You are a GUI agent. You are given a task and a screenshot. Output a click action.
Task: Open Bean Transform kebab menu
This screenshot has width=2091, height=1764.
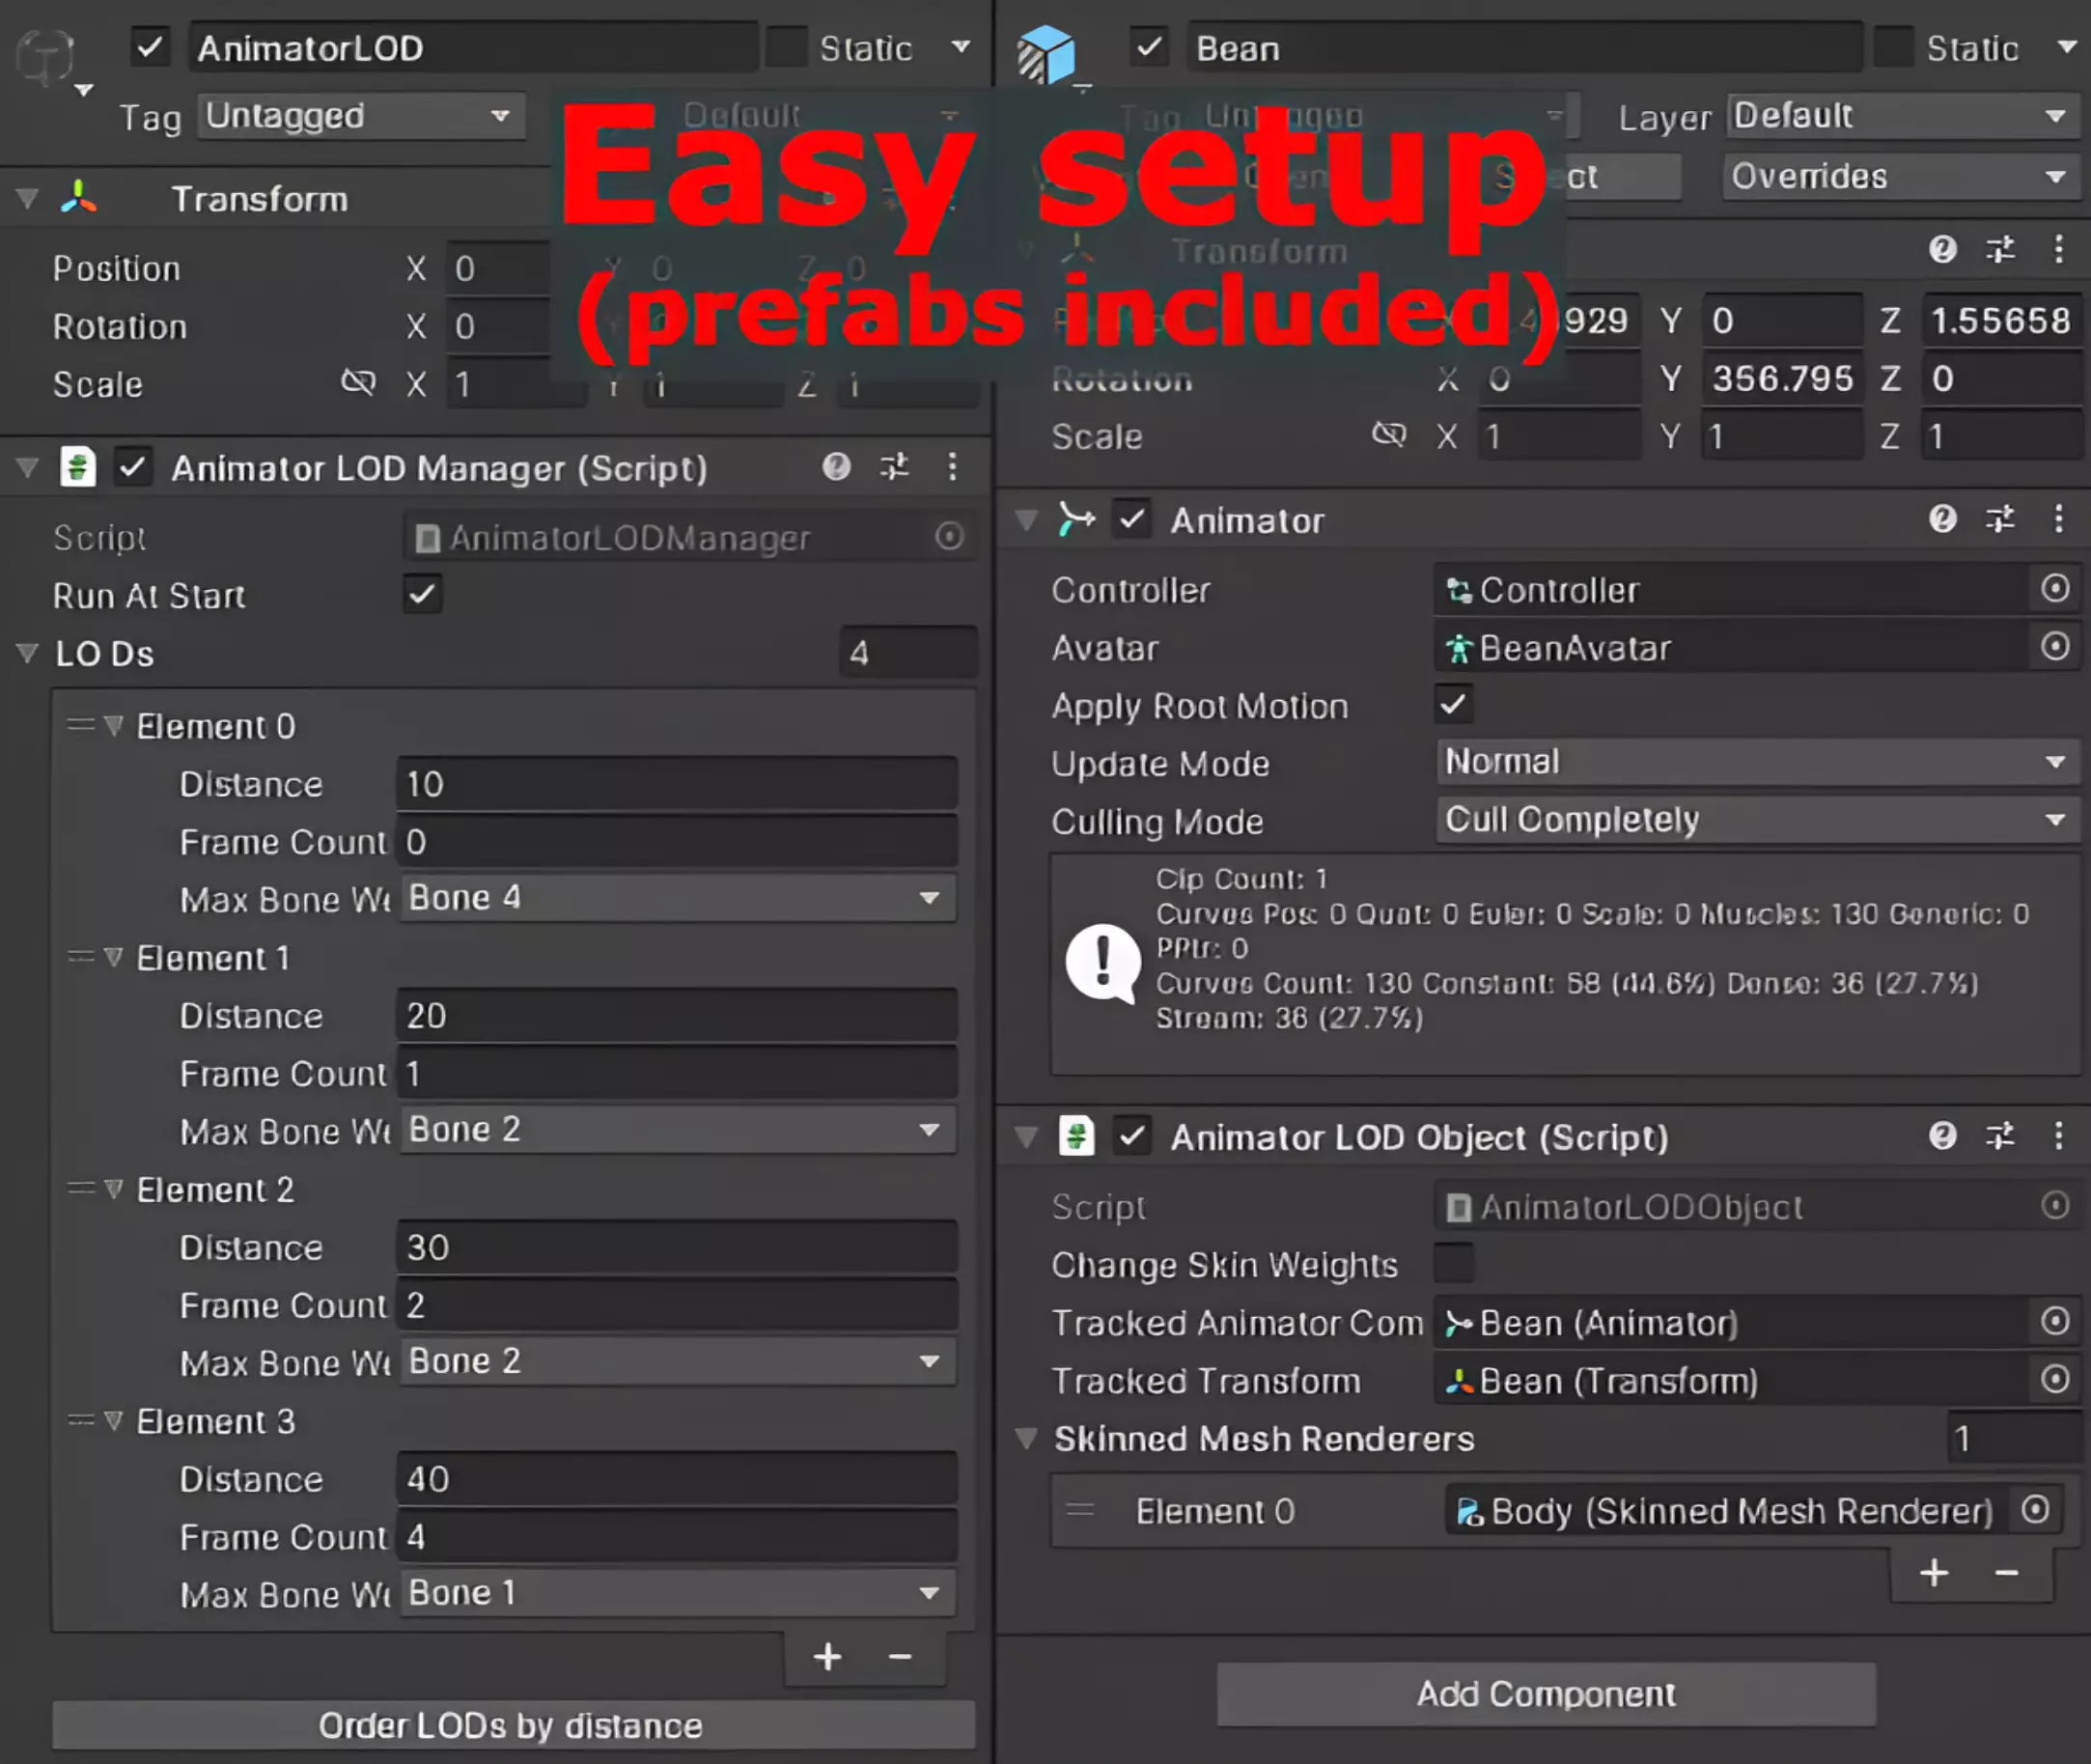2058,249
